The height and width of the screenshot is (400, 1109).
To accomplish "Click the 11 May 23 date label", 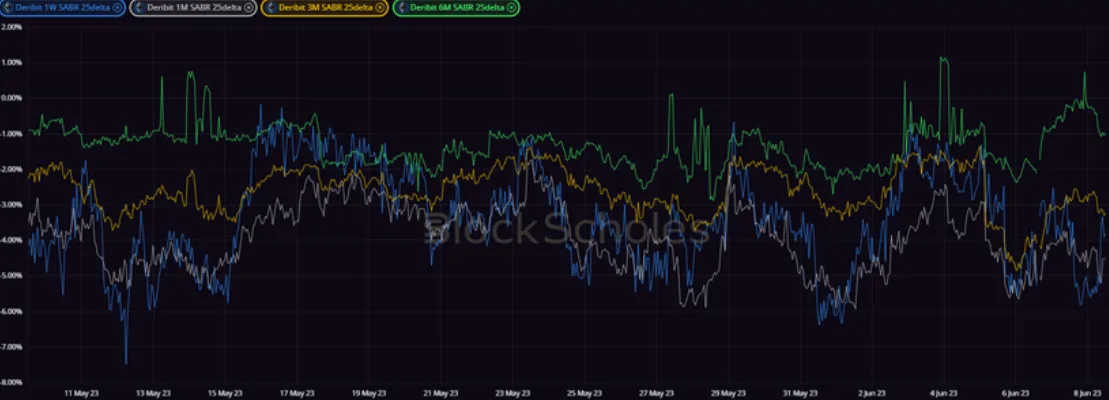I will tap(80, 392).
